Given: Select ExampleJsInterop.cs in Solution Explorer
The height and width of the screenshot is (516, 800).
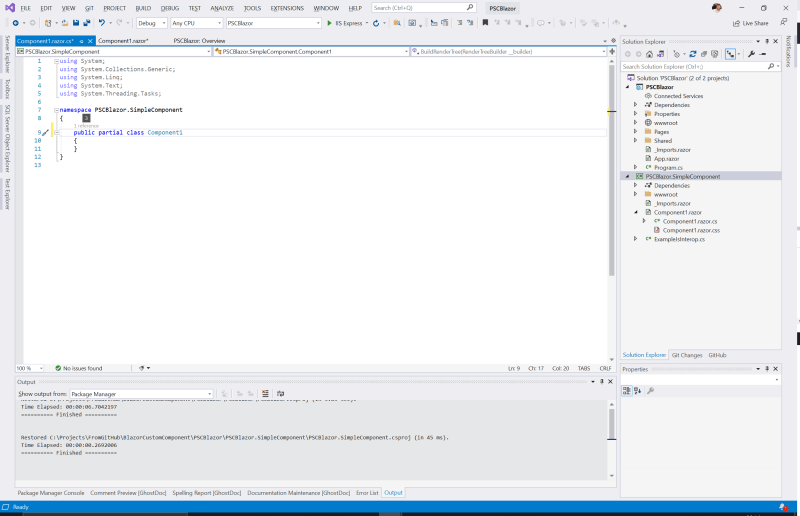Looking at the screenshot, I should pyautogui.click(x=679, y=239).
